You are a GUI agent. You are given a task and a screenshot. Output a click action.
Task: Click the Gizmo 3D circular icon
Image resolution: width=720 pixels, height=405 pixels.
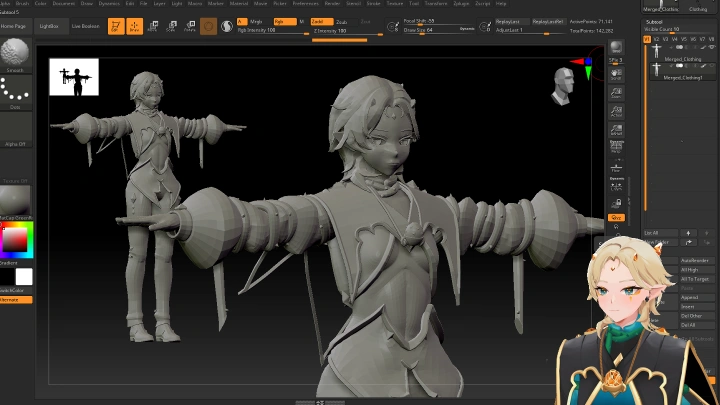point(208,26)
